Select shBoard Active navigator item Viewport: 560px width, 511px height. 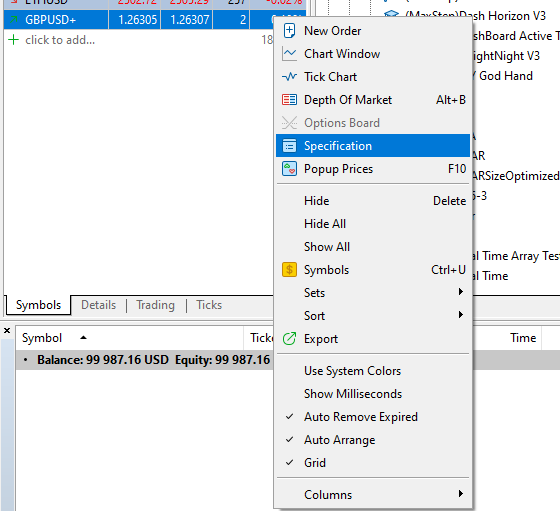click(x=516, y=36)
